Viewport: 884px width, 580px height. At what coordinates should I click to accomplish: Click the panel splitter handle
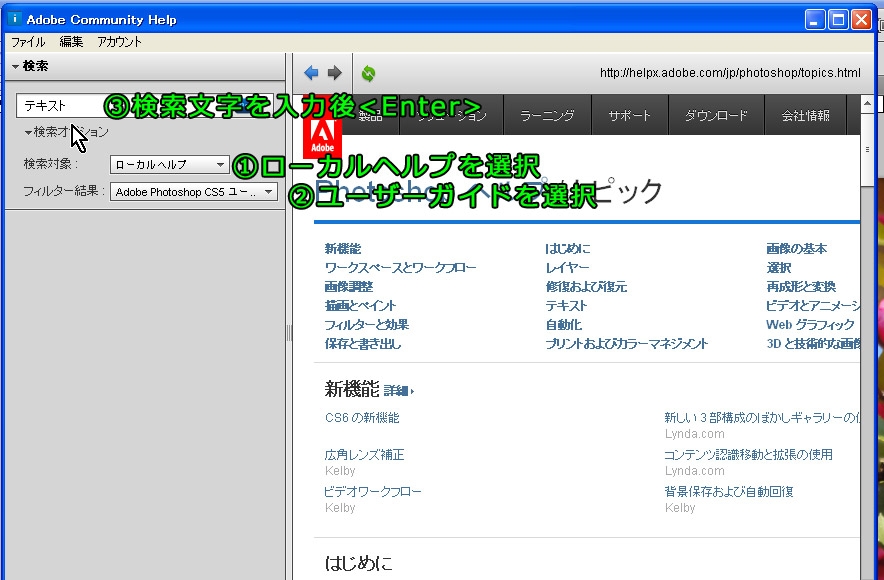point(289,333)
